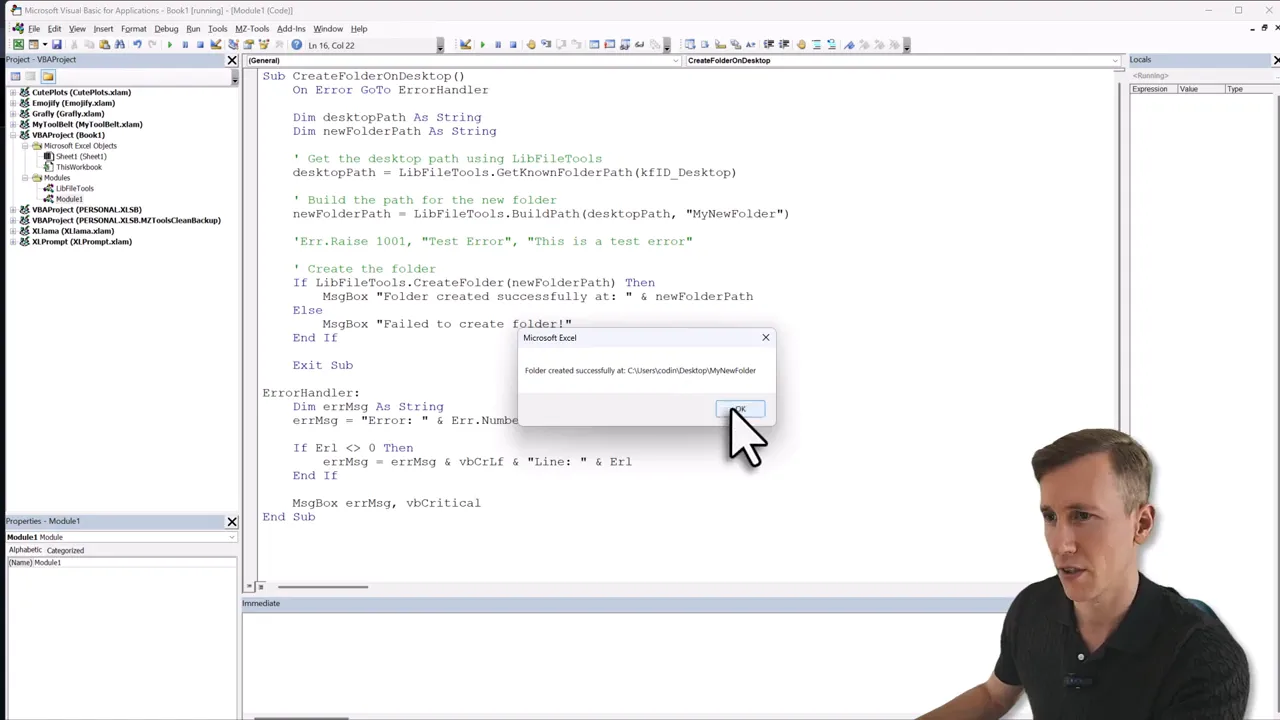
Task: Click inside the Immediate window
Action: (500, 650)
